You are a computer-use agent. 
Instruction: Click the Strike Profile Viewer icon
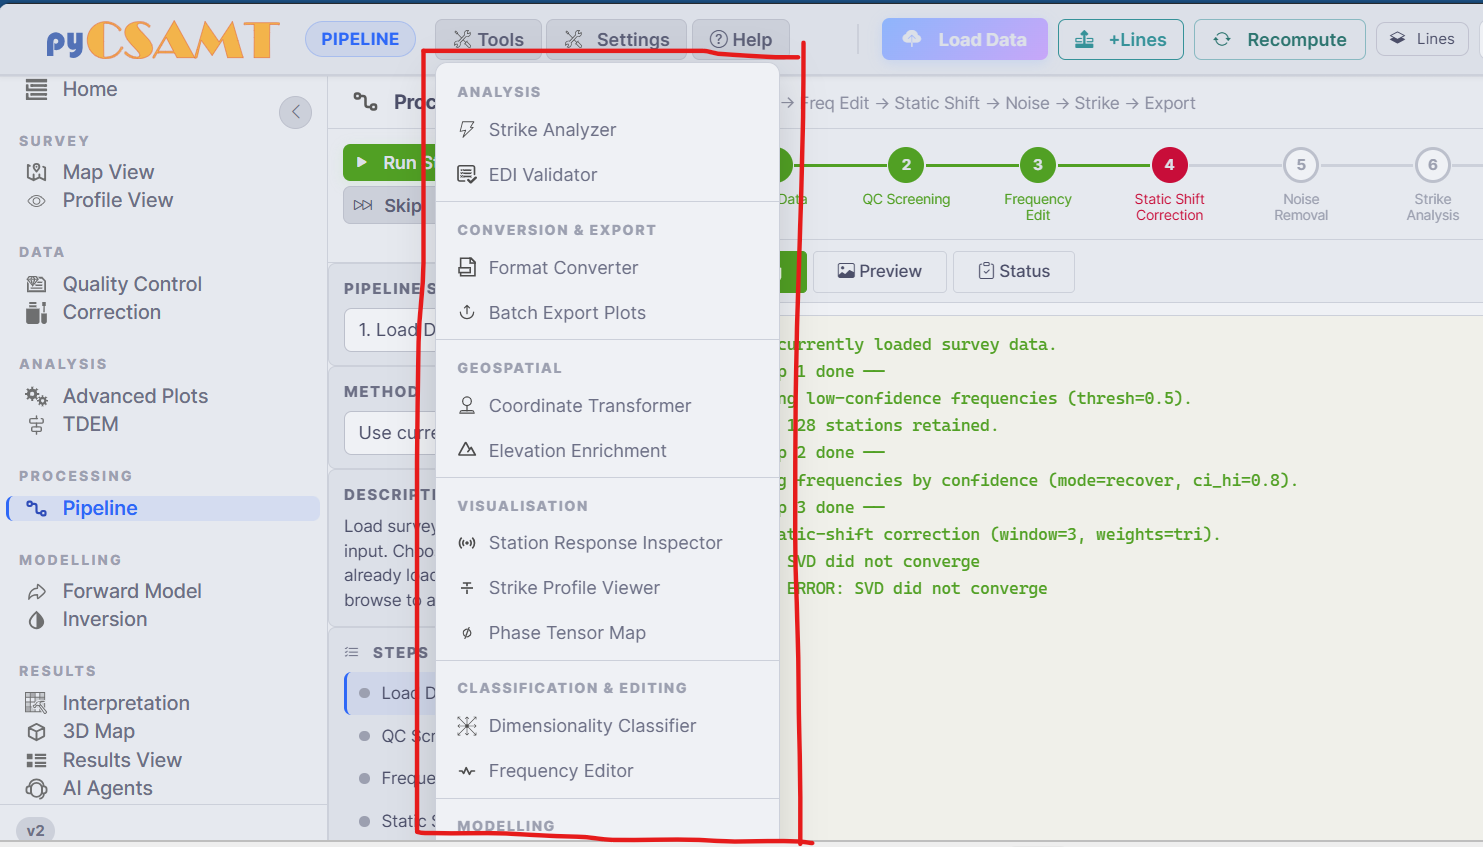pyautogui.click(x=466, y=588)
